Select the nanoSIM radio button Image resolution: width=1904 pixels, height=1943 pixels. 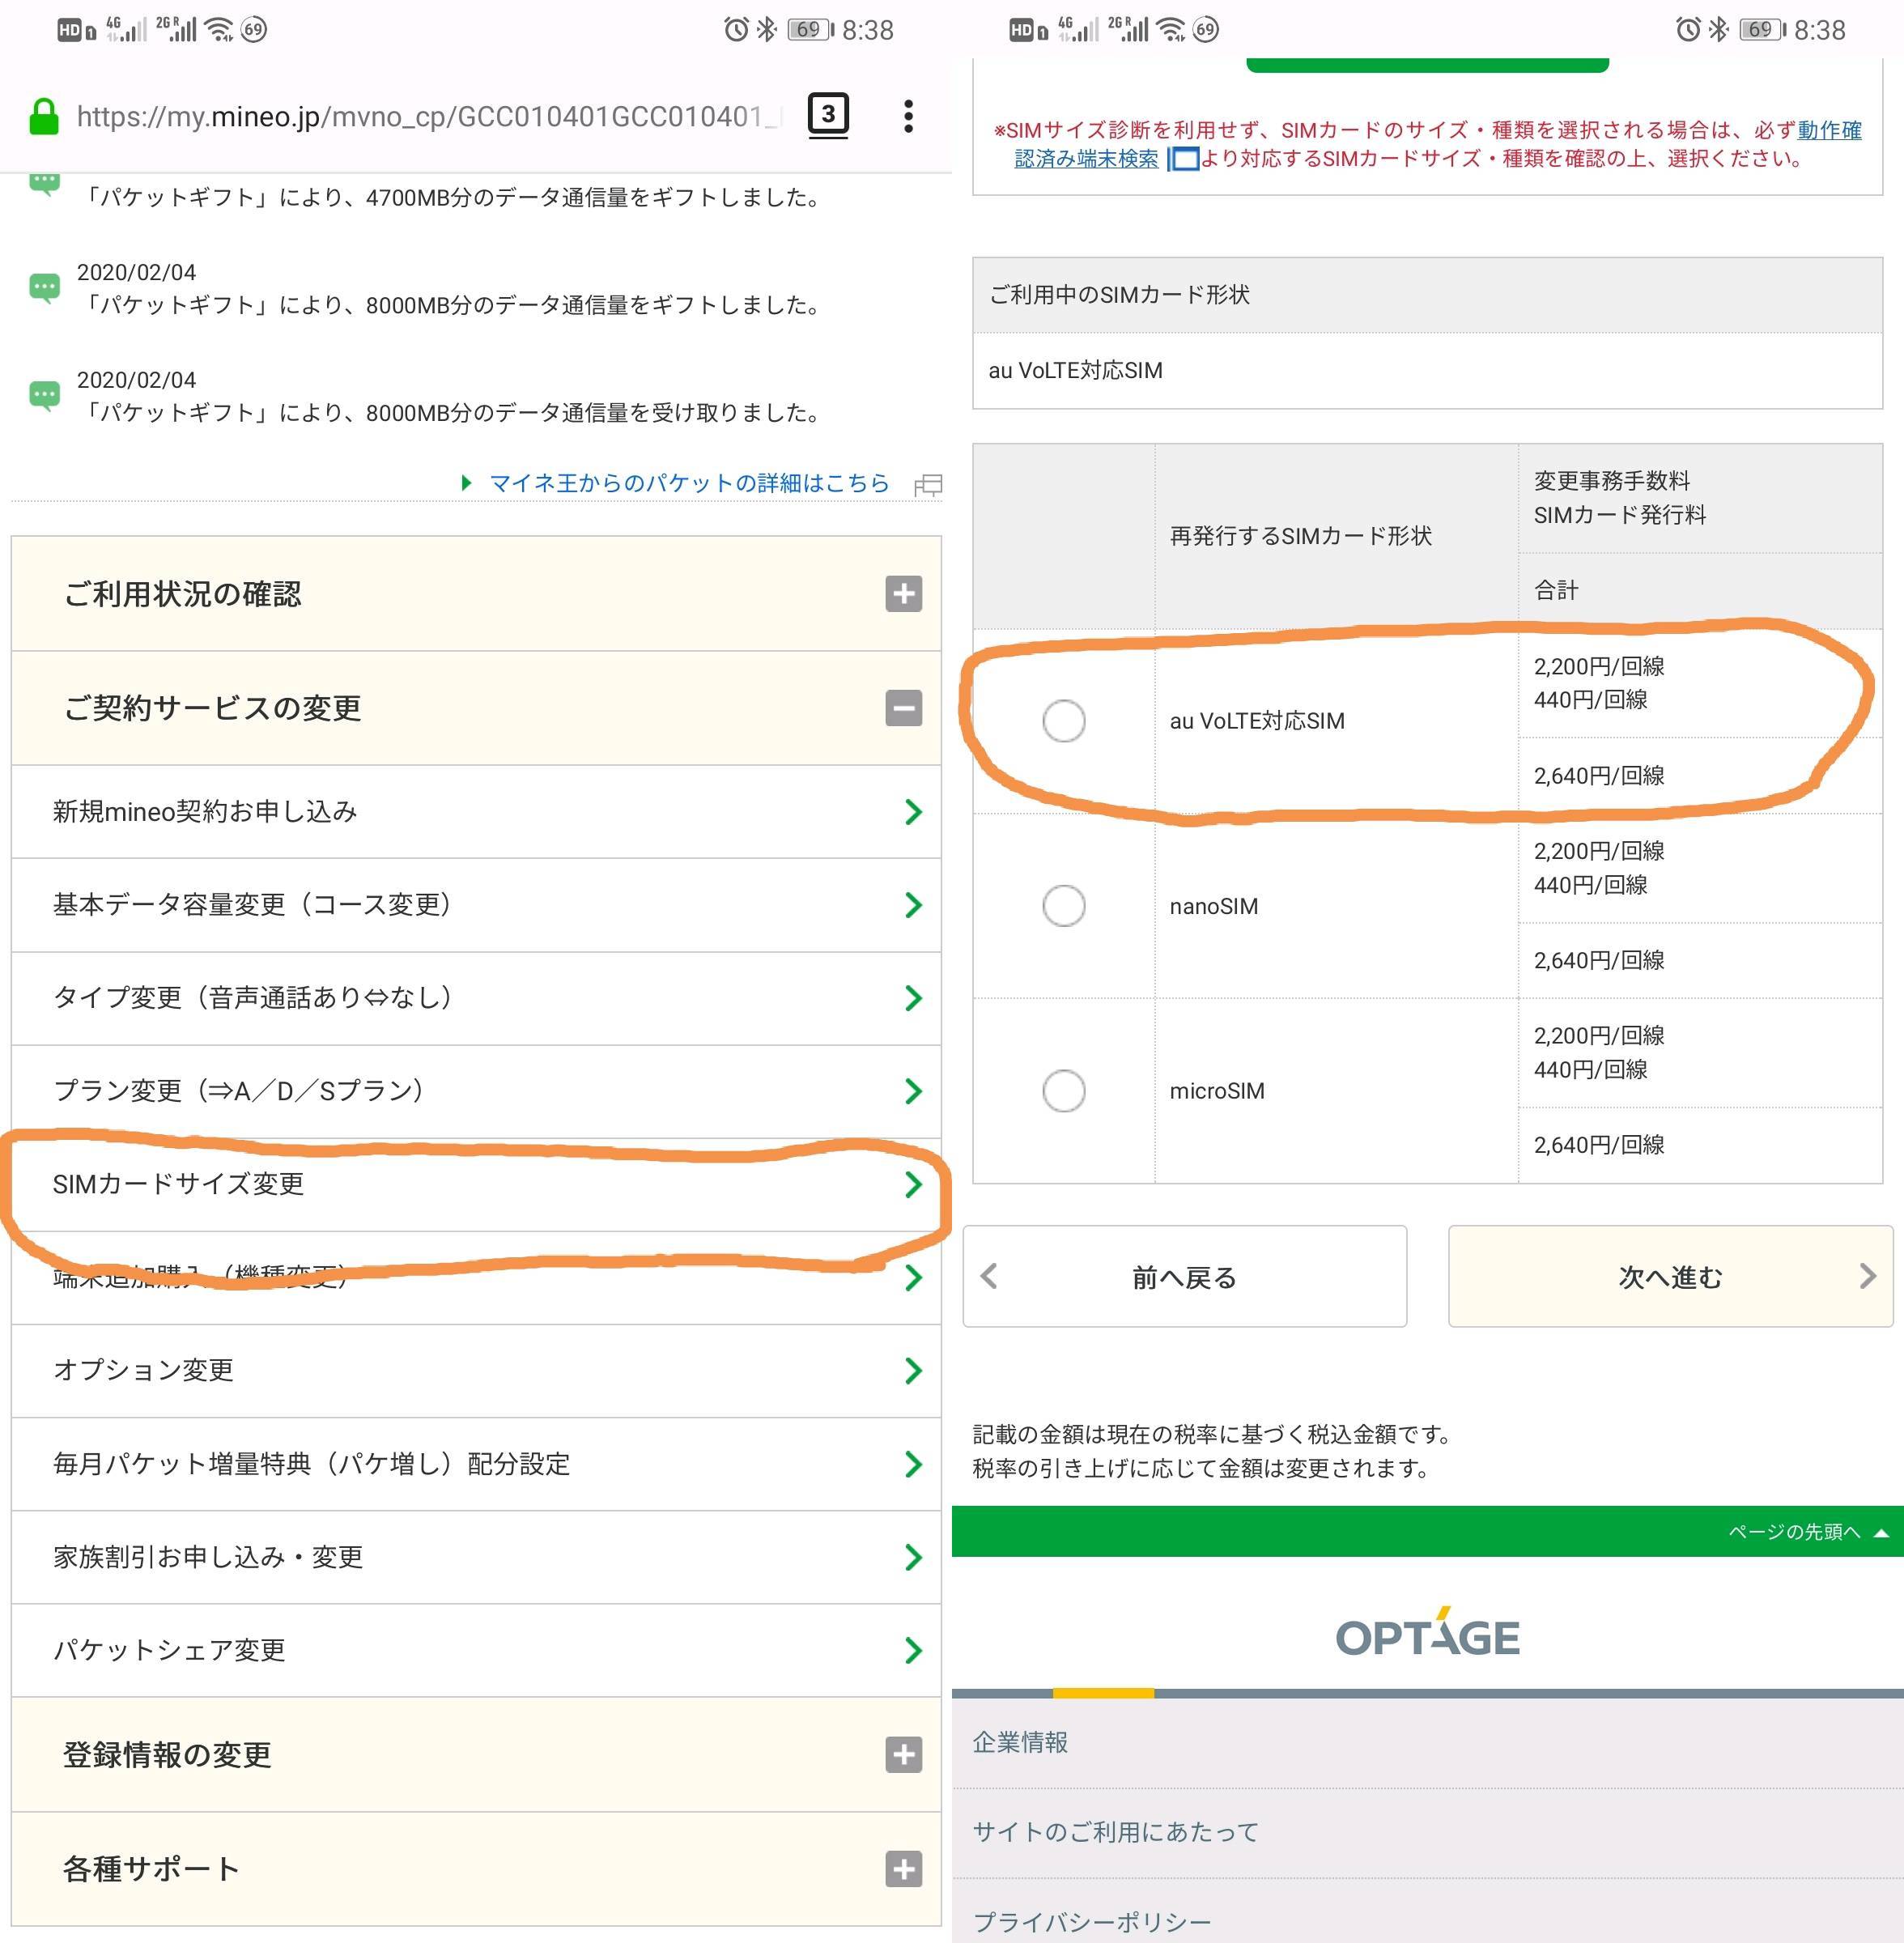point(1063,905)
